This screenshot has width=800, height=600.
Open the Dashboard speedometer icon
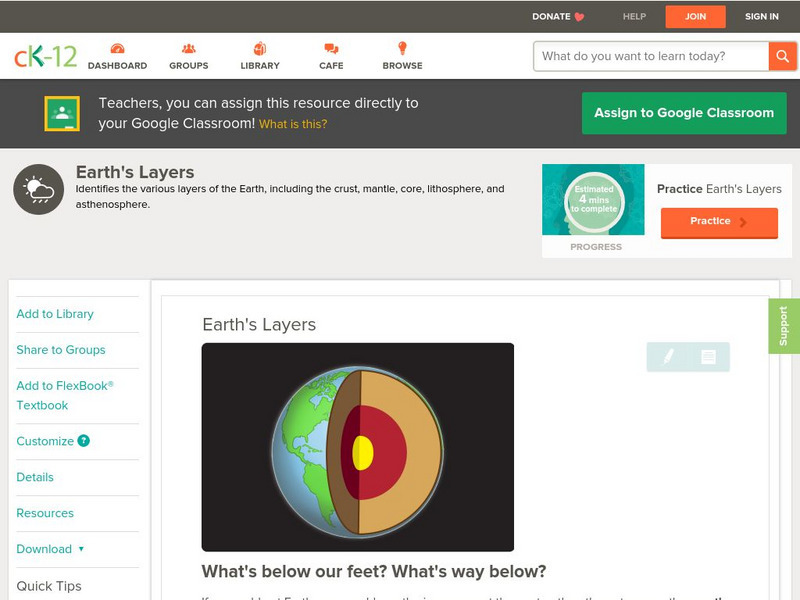pyautogui.click(x=117, y=48)
